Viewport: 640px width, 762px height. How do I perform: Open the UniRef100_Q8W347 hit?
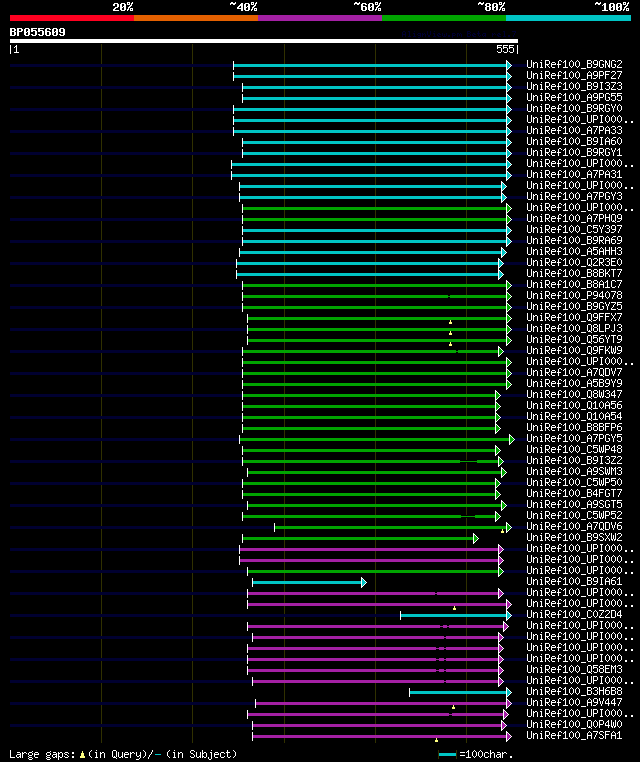574,394
